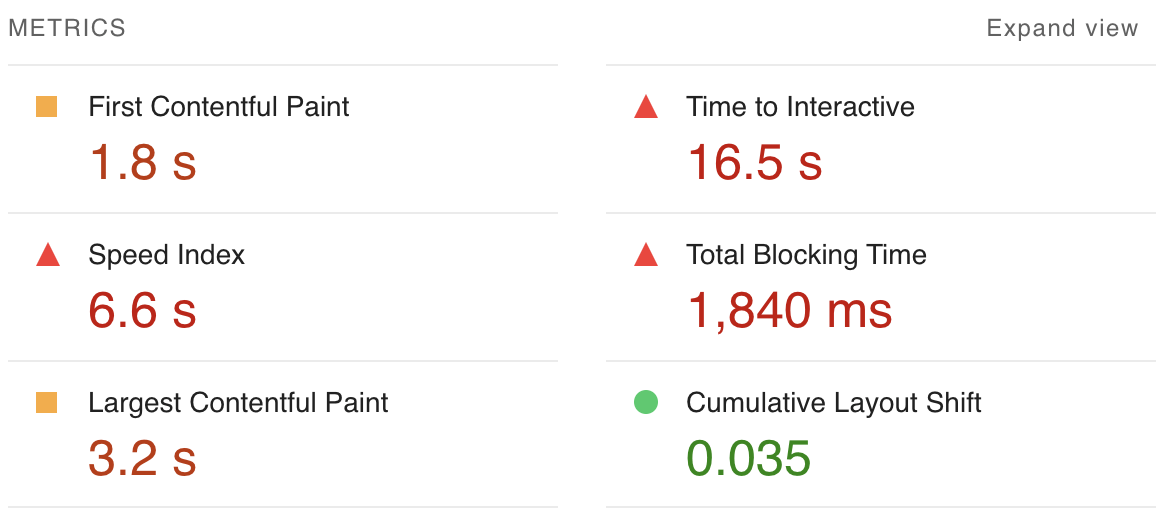Click the 0.035 layout shift value

[x=750, y=457]
